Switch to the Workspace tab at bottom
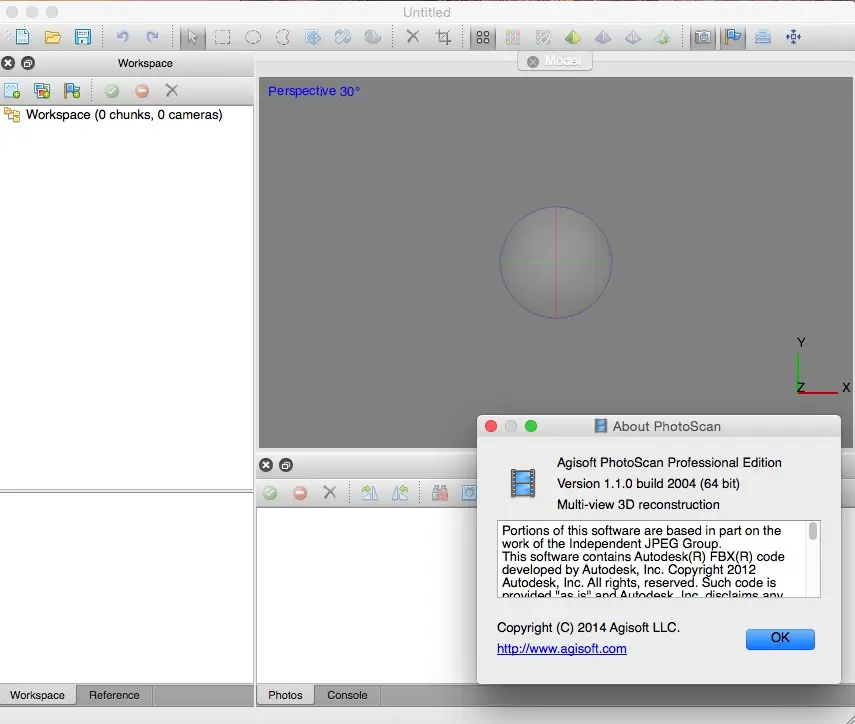Viewport: 855px width, 724px height. 38,695
